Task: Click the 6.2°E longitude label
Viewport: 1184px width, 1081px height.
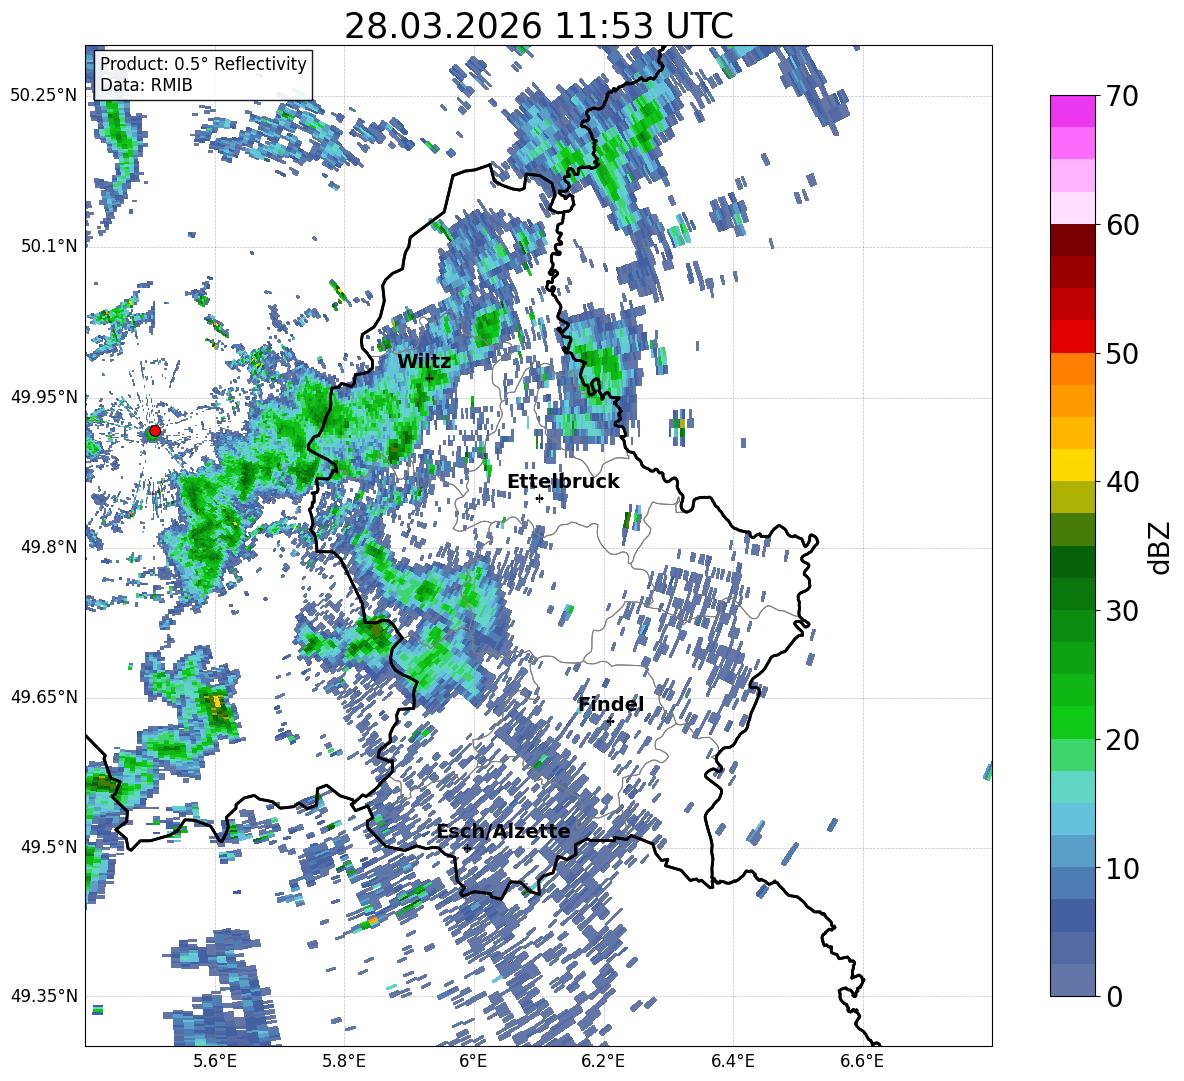Action: pyautogui.click(x=603, y=1061)
